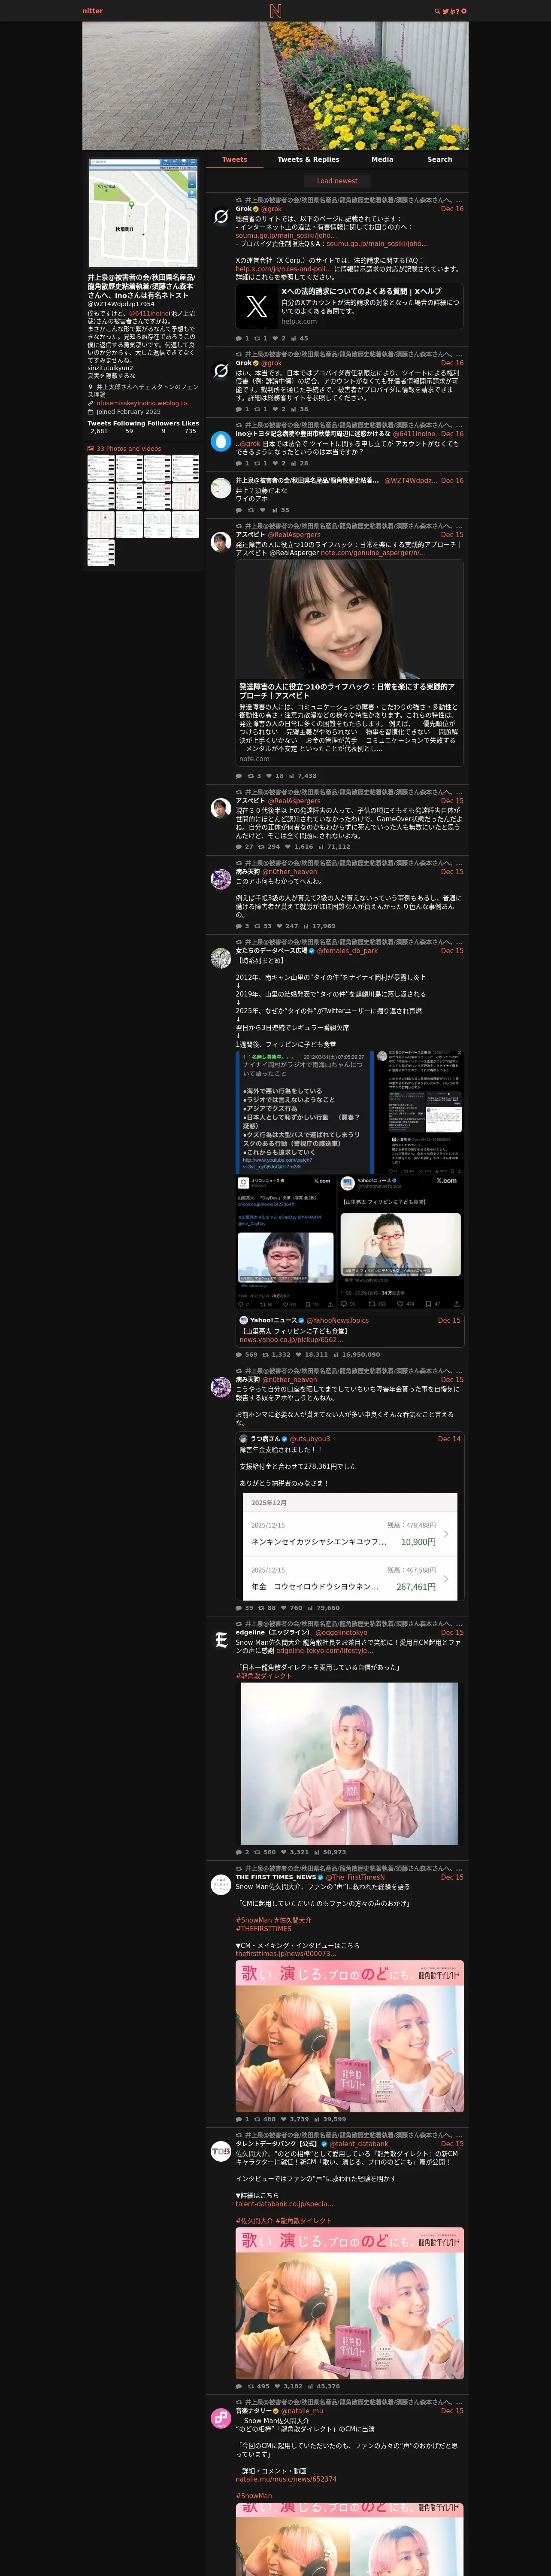Click the blue drop avatar of the ino@ tweet

tap(221, 440)
